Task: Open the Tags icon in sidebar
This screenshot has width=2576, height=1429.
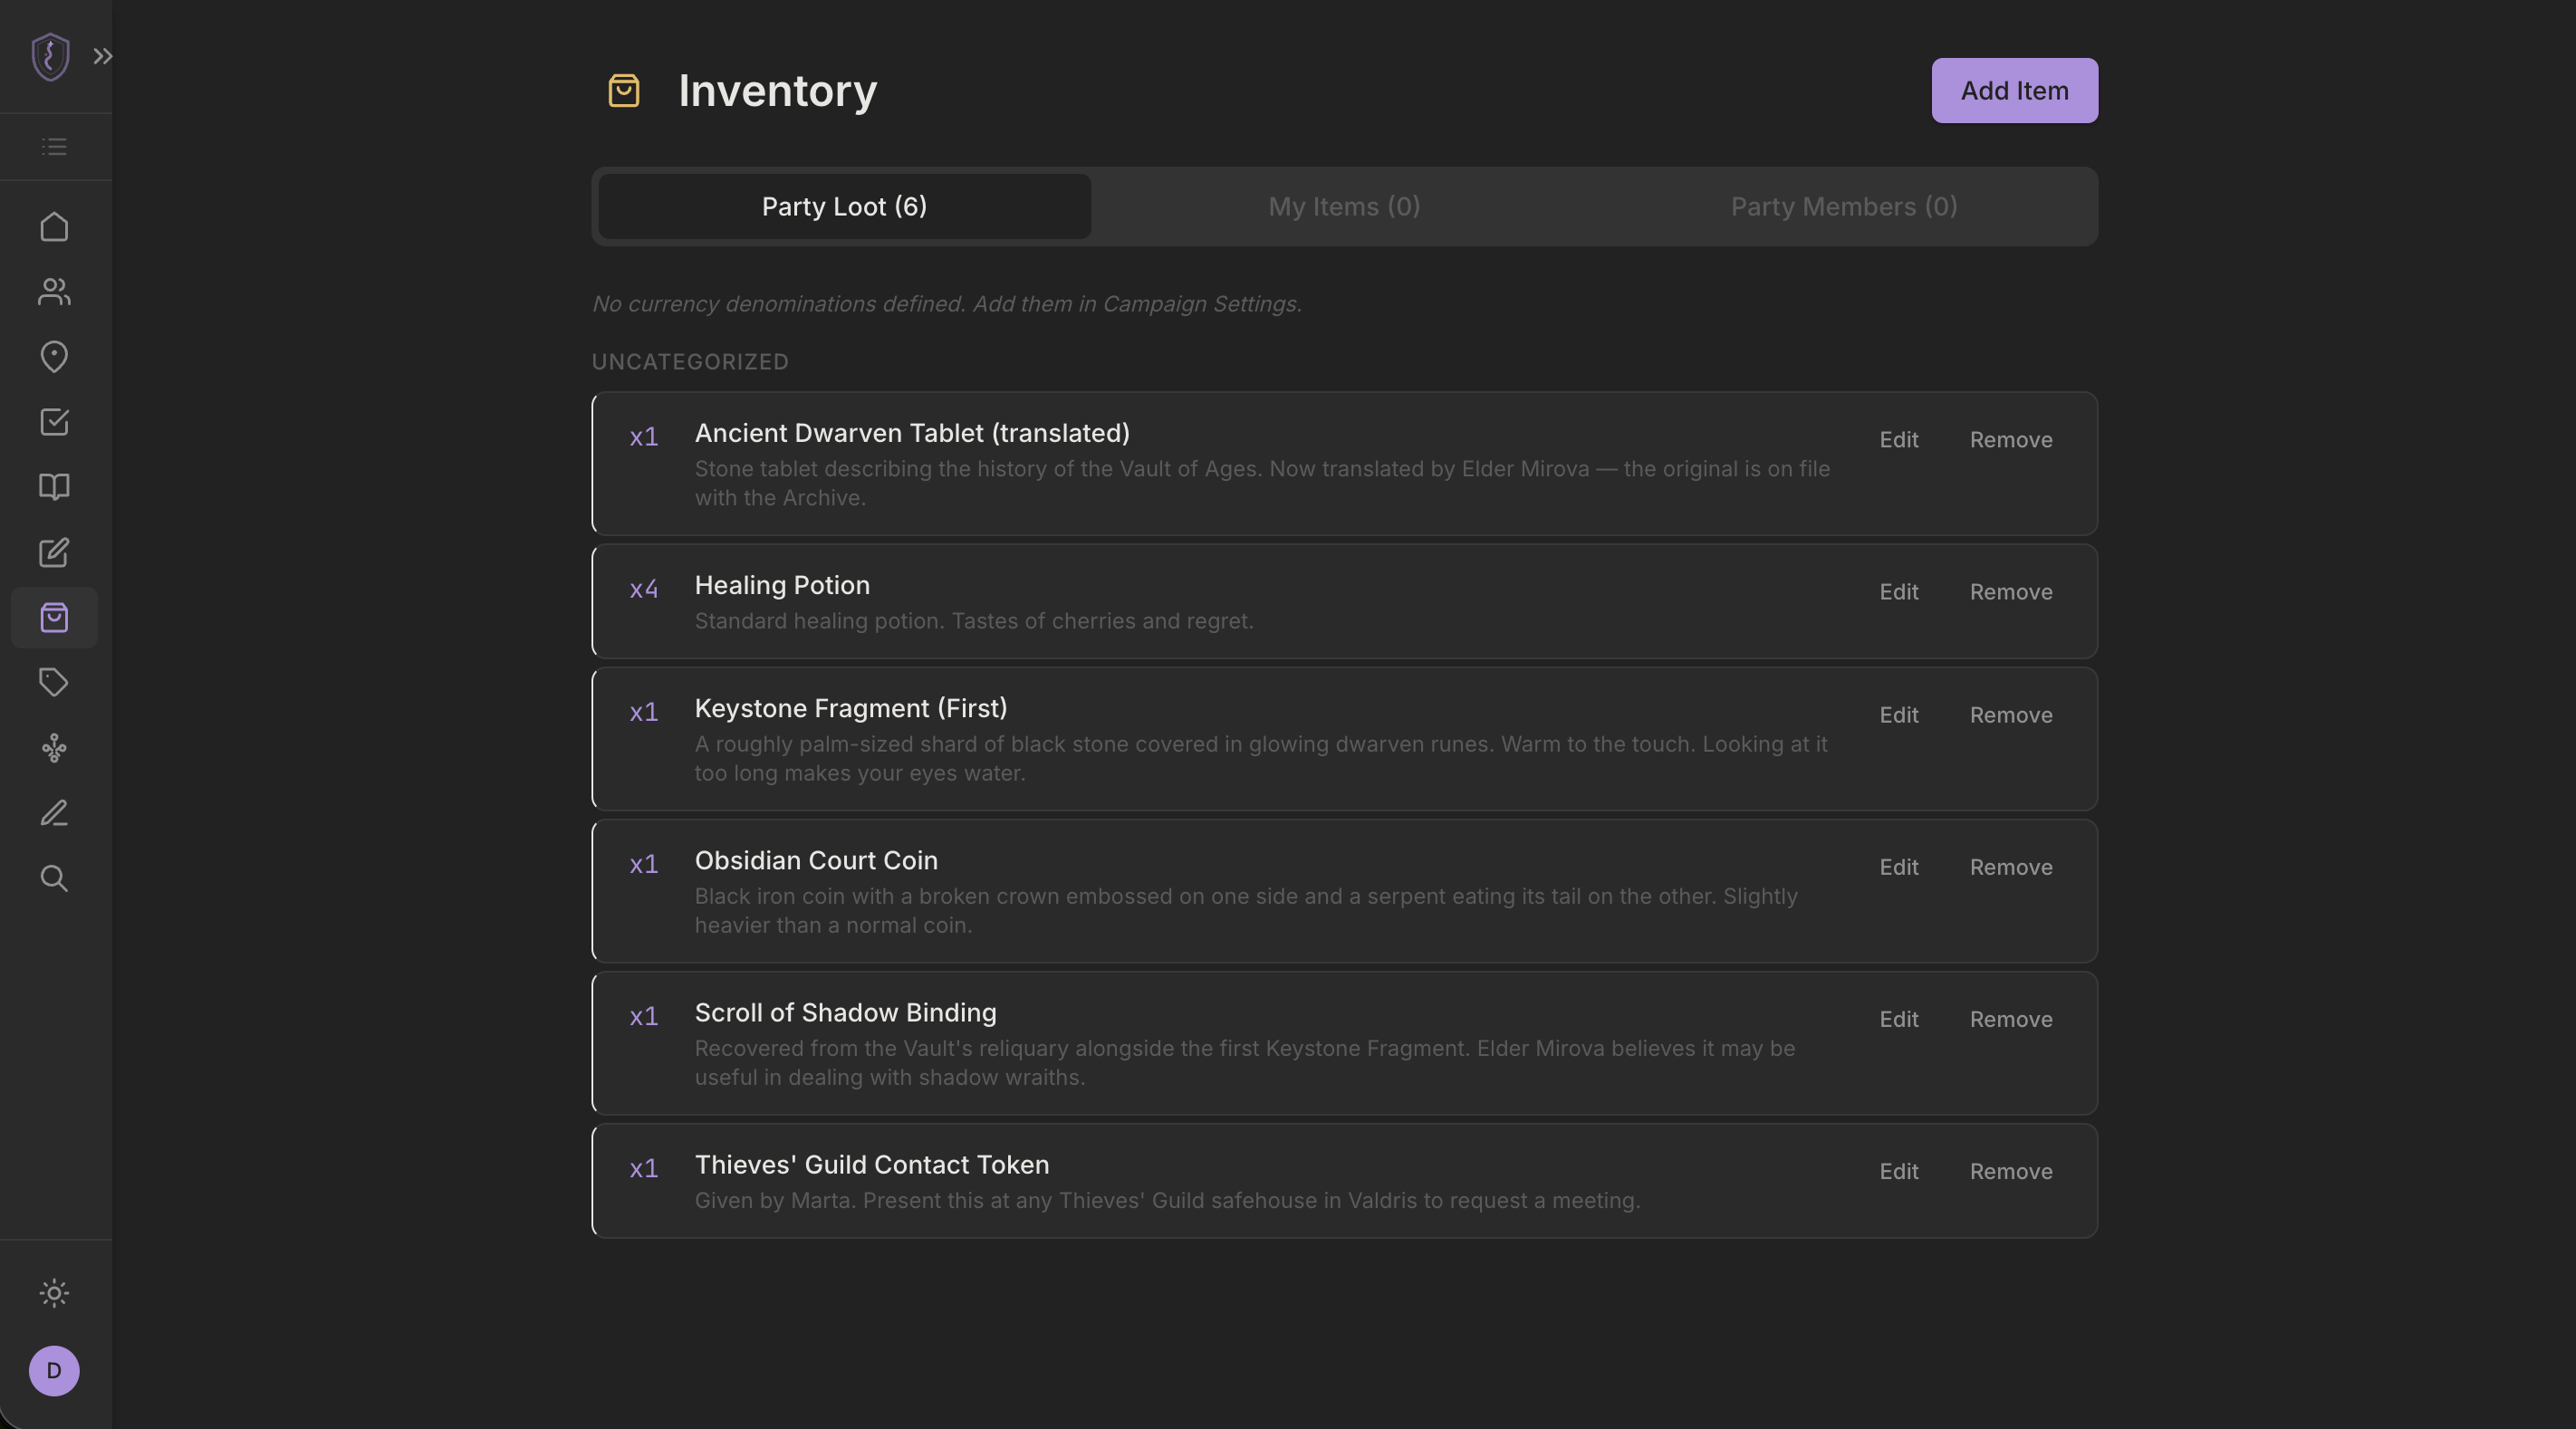Action: pyautogui.click(x=54, y=683)
